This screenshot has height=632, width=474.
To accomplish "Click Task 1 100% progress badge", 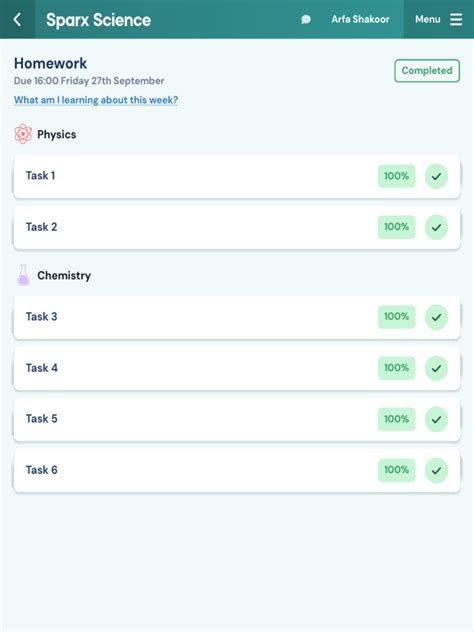I will pyautogui.click(x=397, y=176).
